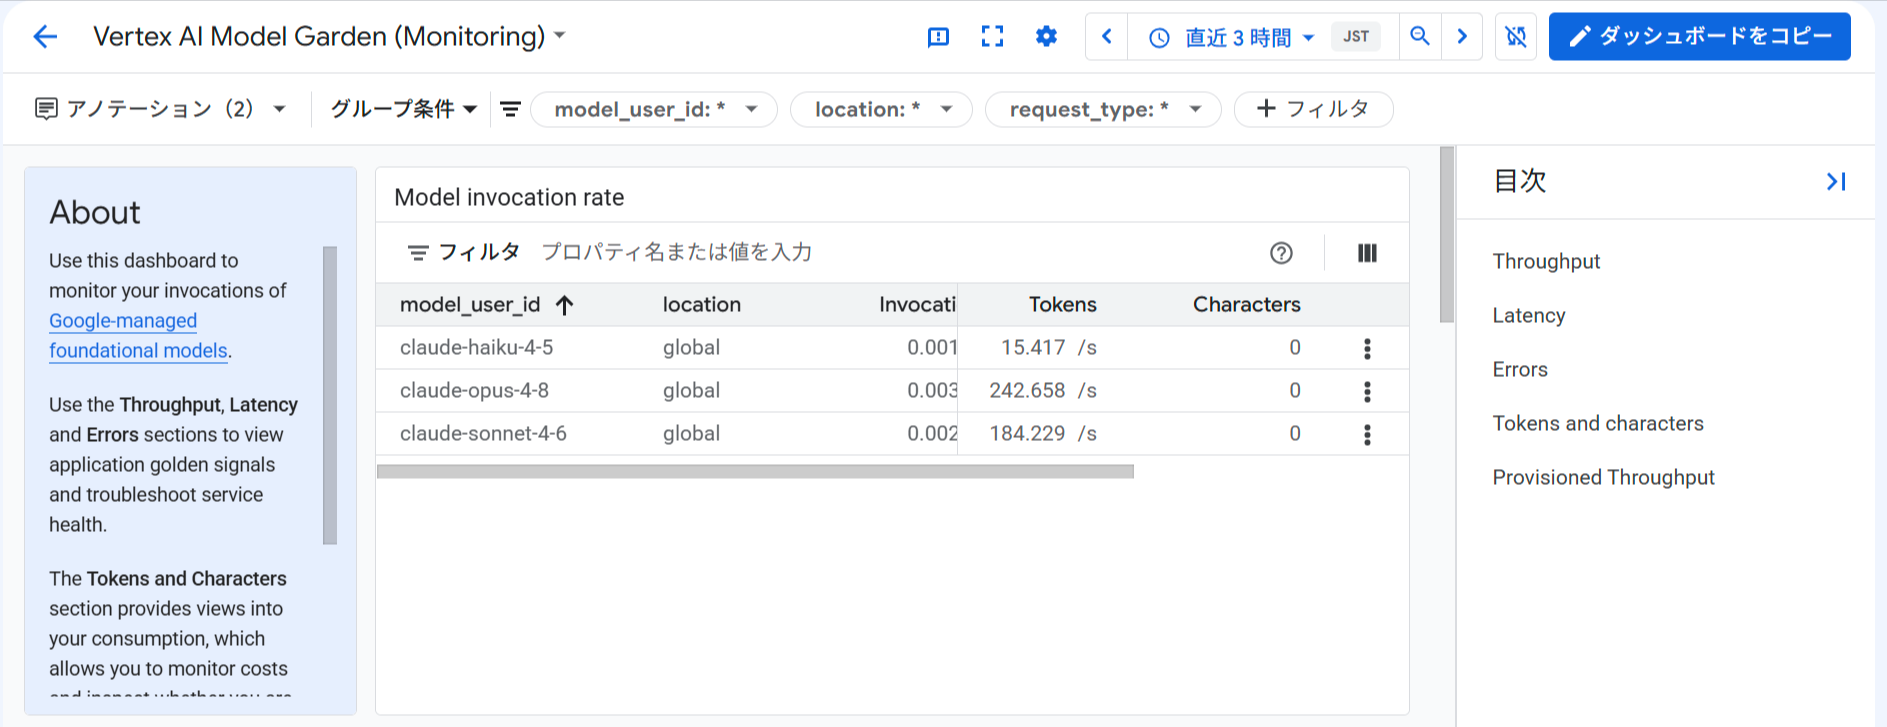The height and width of the screenshot is (727, 1887).
Task: Click the time-range zoom magnifier icon
Action: click(x=1419, y=37)
